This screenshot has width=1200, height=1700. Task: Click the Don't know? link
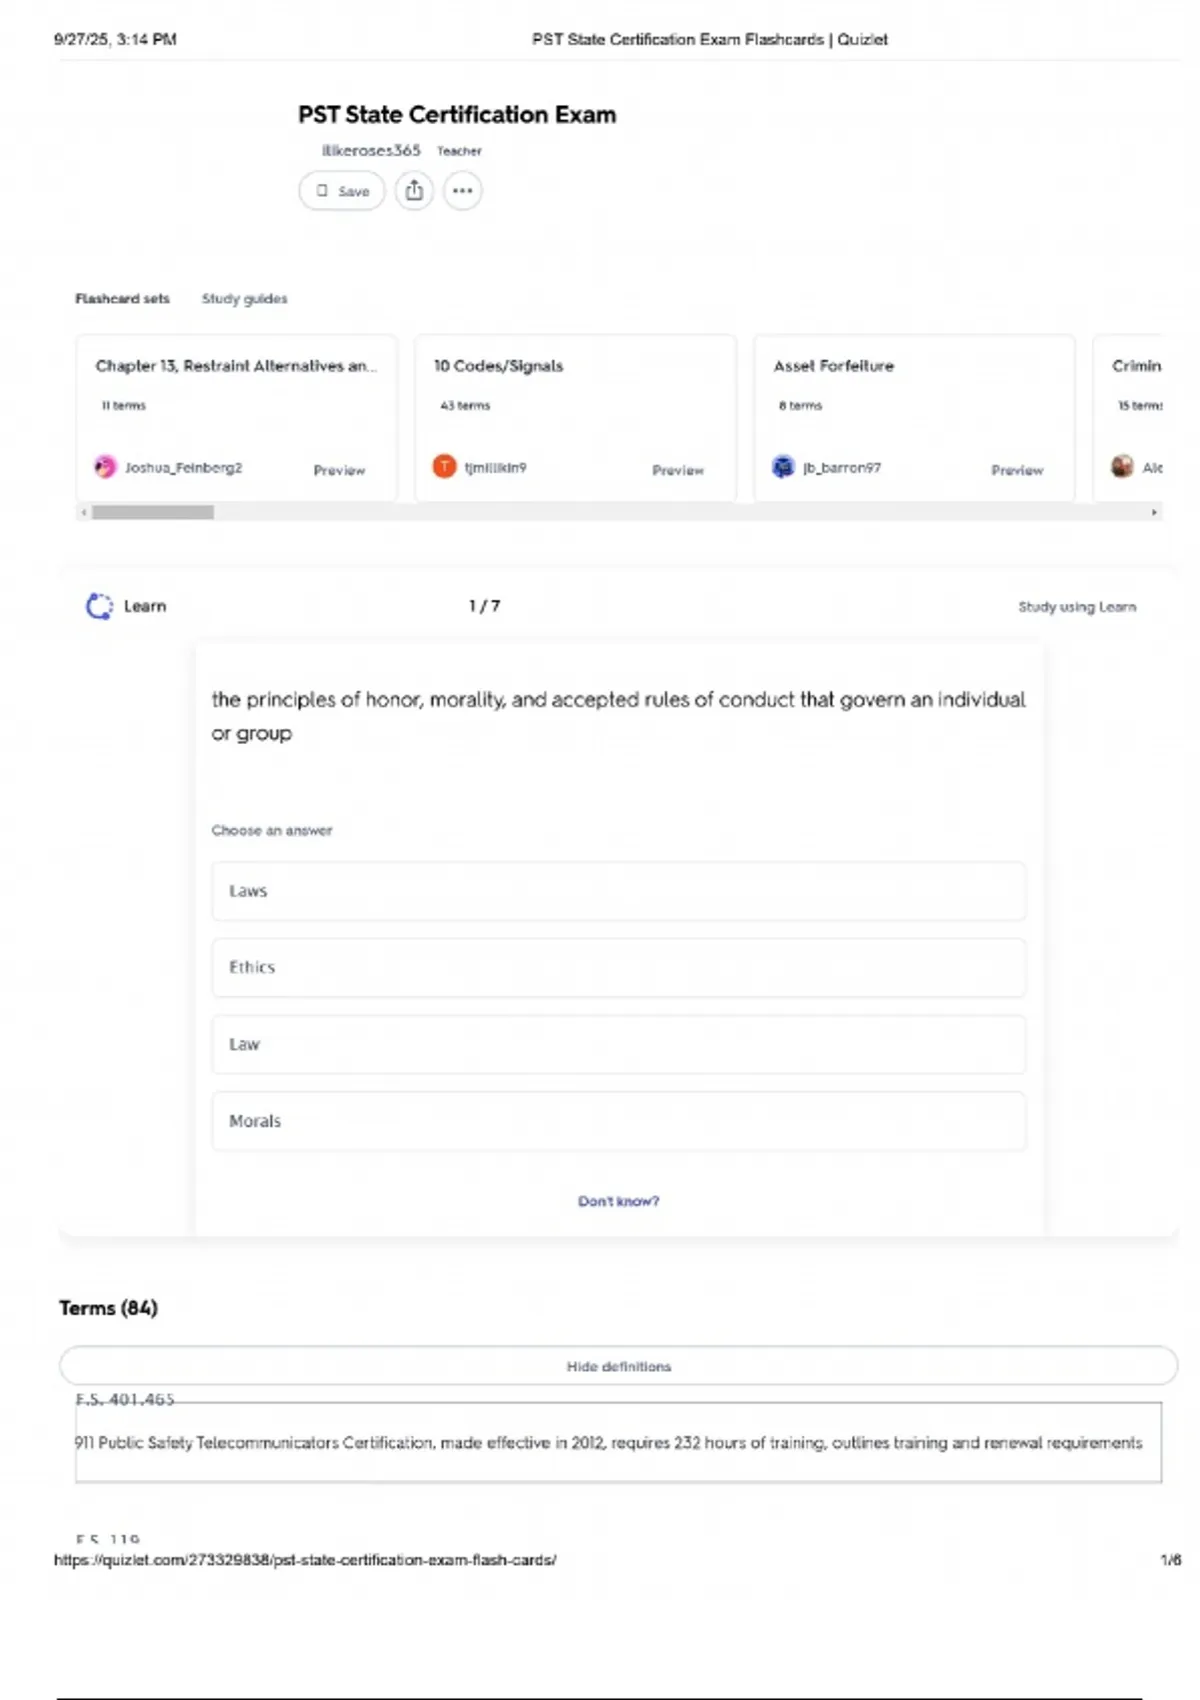[618, 1201]
